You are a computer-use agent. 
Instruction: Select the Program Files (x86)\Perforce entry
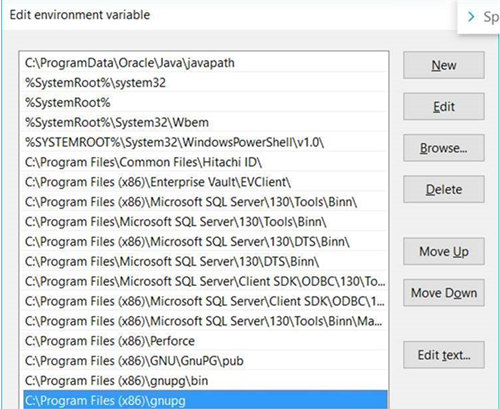(x=205, y=341)
